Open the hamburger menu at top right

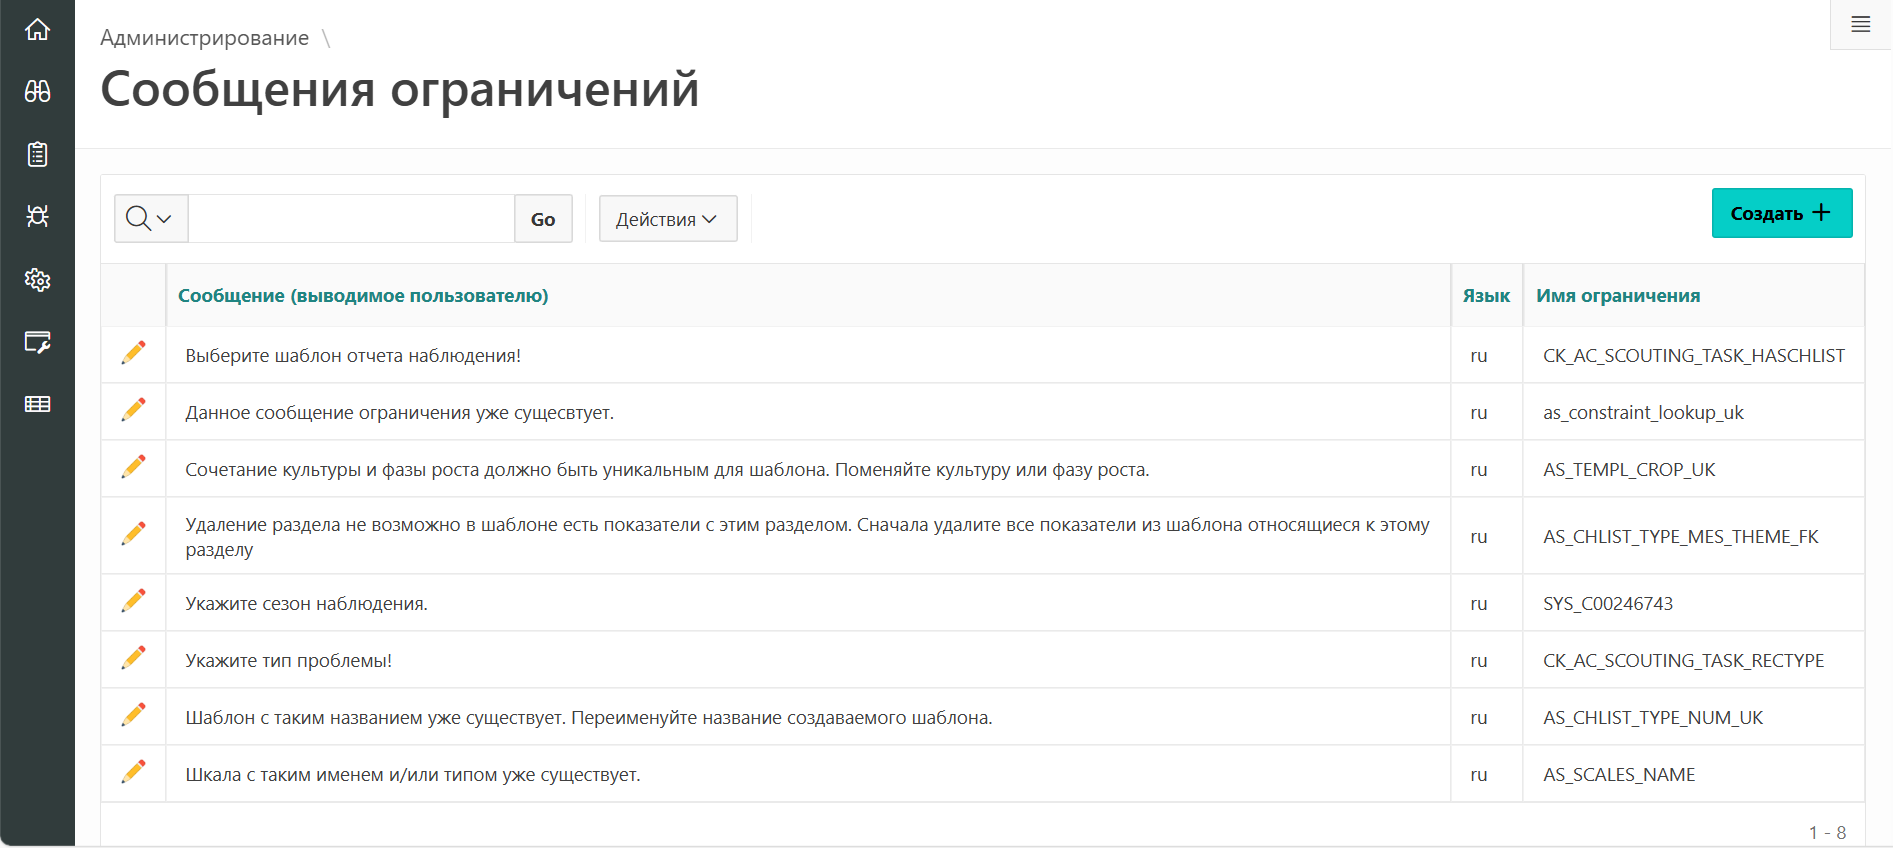tap(1860, 24)
